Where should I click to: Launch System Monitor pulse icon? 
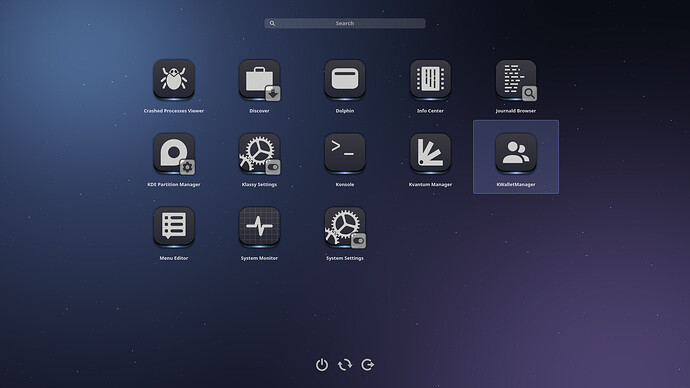(x=259, y=227)
